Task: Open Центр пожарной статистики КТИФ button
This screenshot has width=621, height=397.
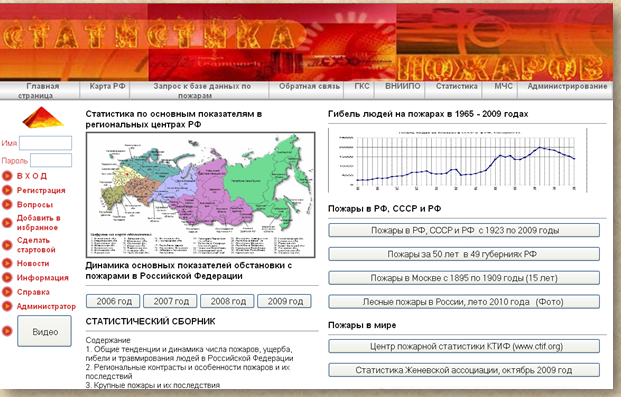Action: 464,346
